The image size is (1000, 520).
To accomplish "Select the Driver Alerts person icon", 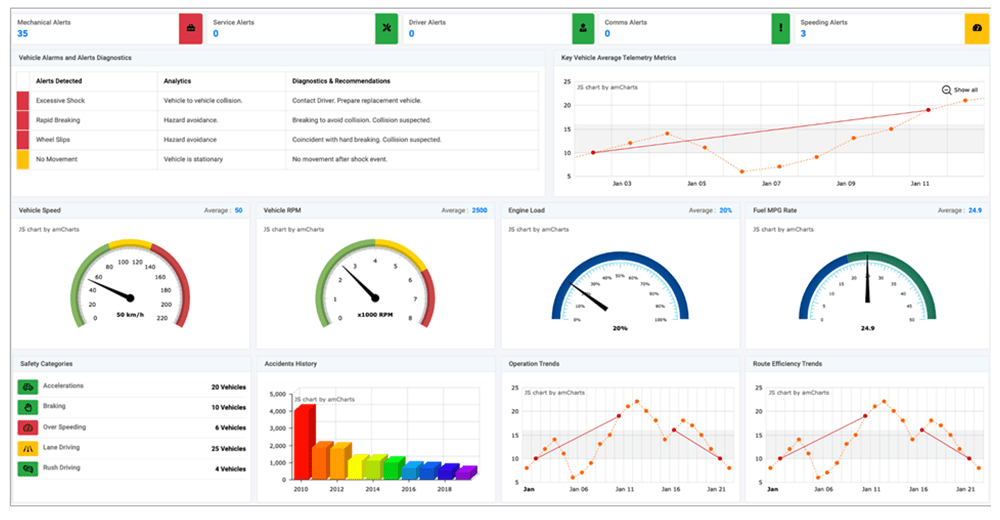I will coord(583,29).
